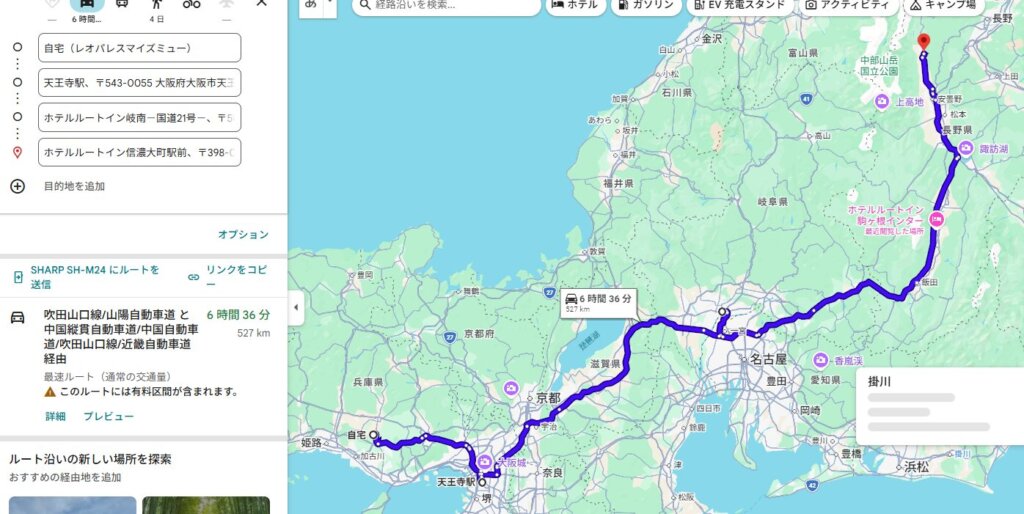1024x514 pixels.
Task: Click the 大阪城 camera marker on map
Action: click(484, 462)
